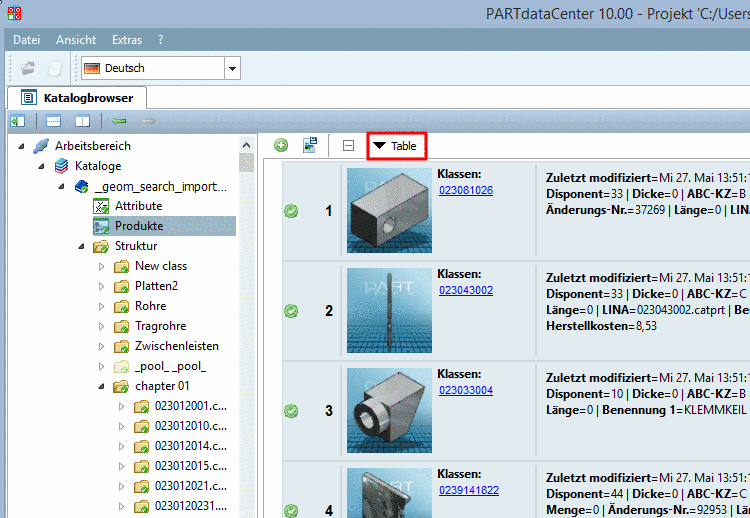The image size is (750, 518).
Task: Expand tree item 023012015.c...
Action: [x=121, y=467]
